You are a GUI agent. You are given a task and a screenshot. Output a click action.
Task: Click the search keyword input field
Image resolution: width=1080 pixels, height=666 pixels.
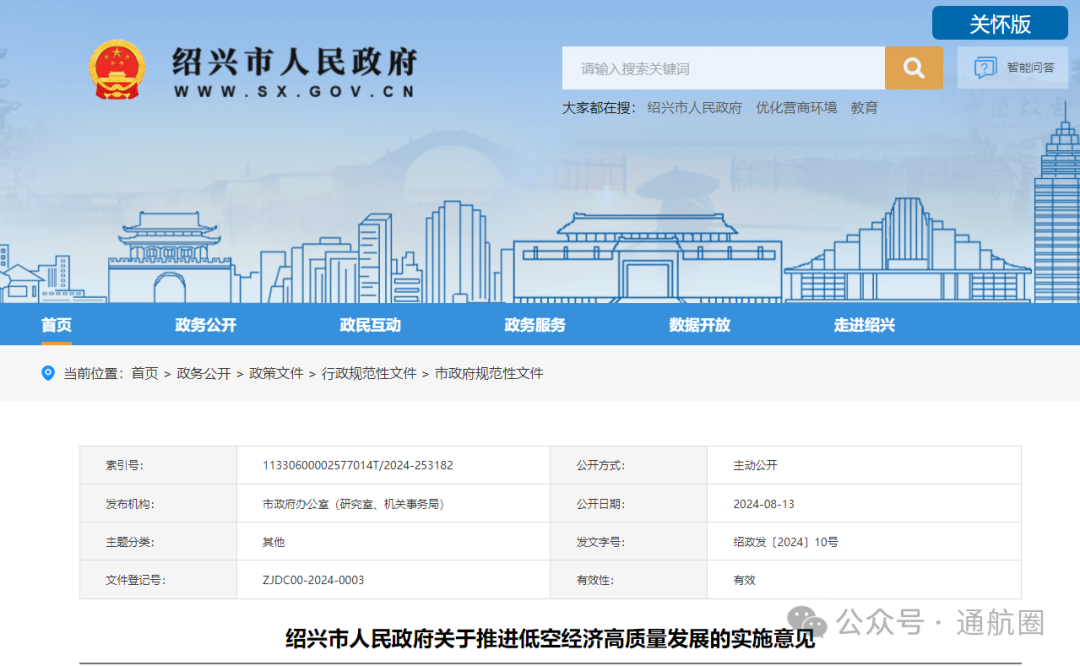pos(723,68)
